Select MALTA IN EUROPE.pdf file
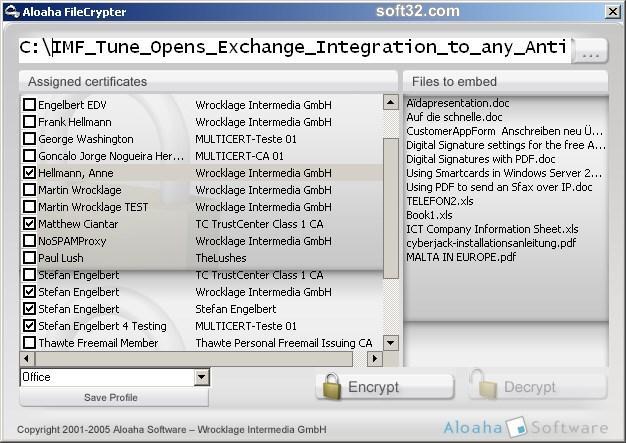 pos(461,257)
